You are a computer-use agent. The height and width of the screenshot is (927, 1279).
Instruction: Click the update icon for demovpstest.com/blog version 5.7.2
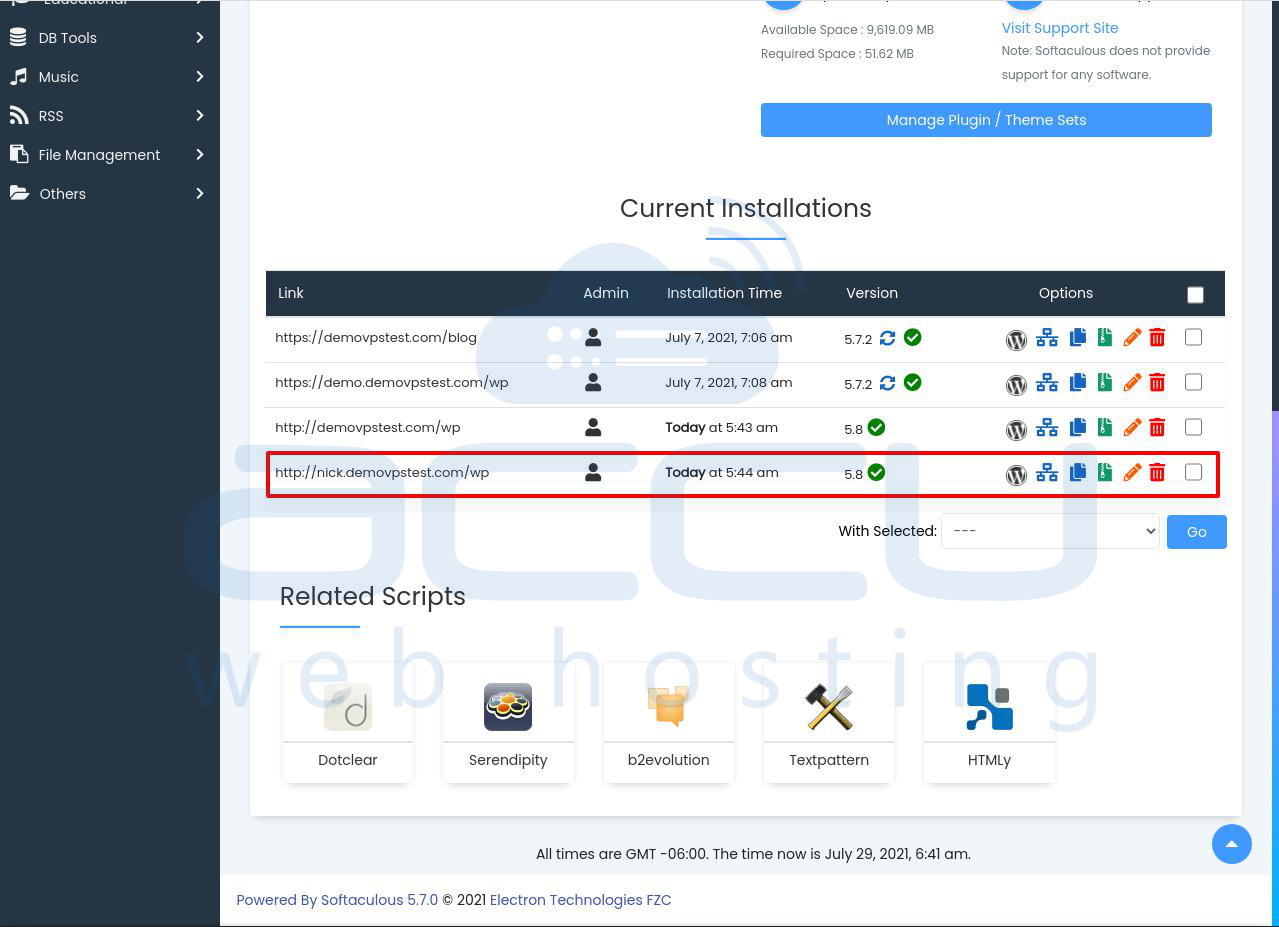pos(887,338)
